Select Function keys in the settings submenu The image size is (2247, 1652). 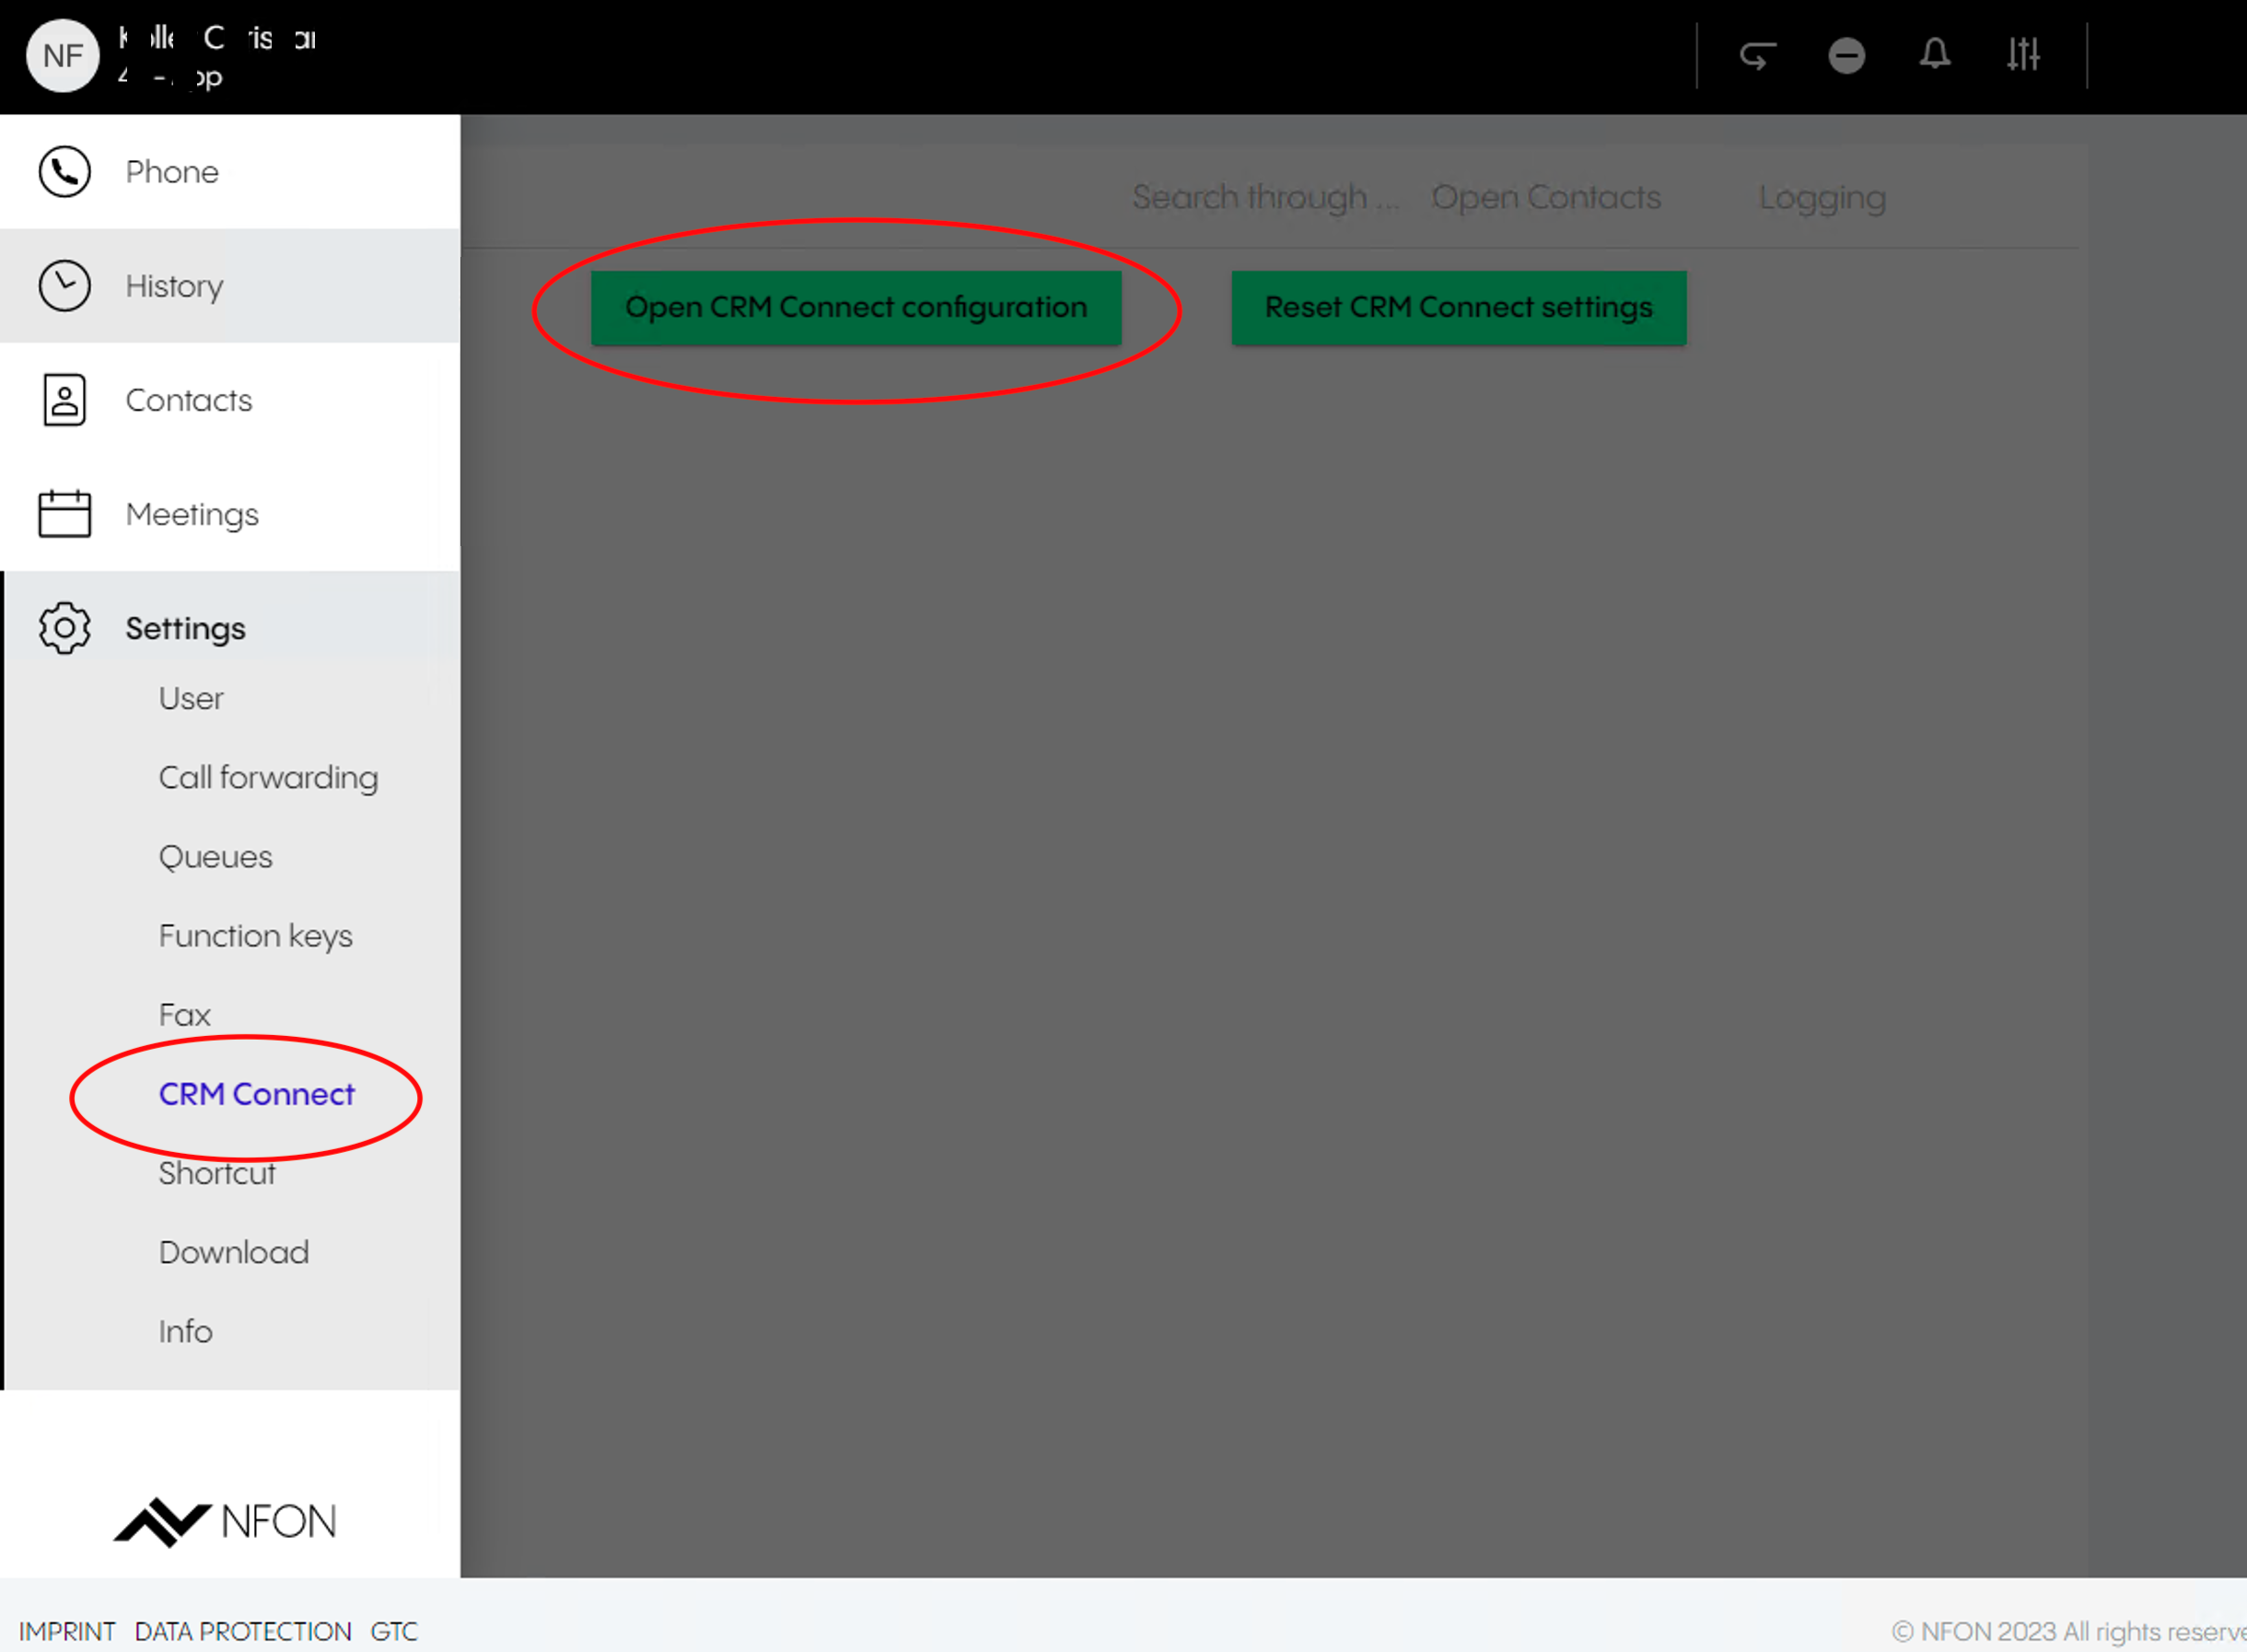tap(255, 936)
